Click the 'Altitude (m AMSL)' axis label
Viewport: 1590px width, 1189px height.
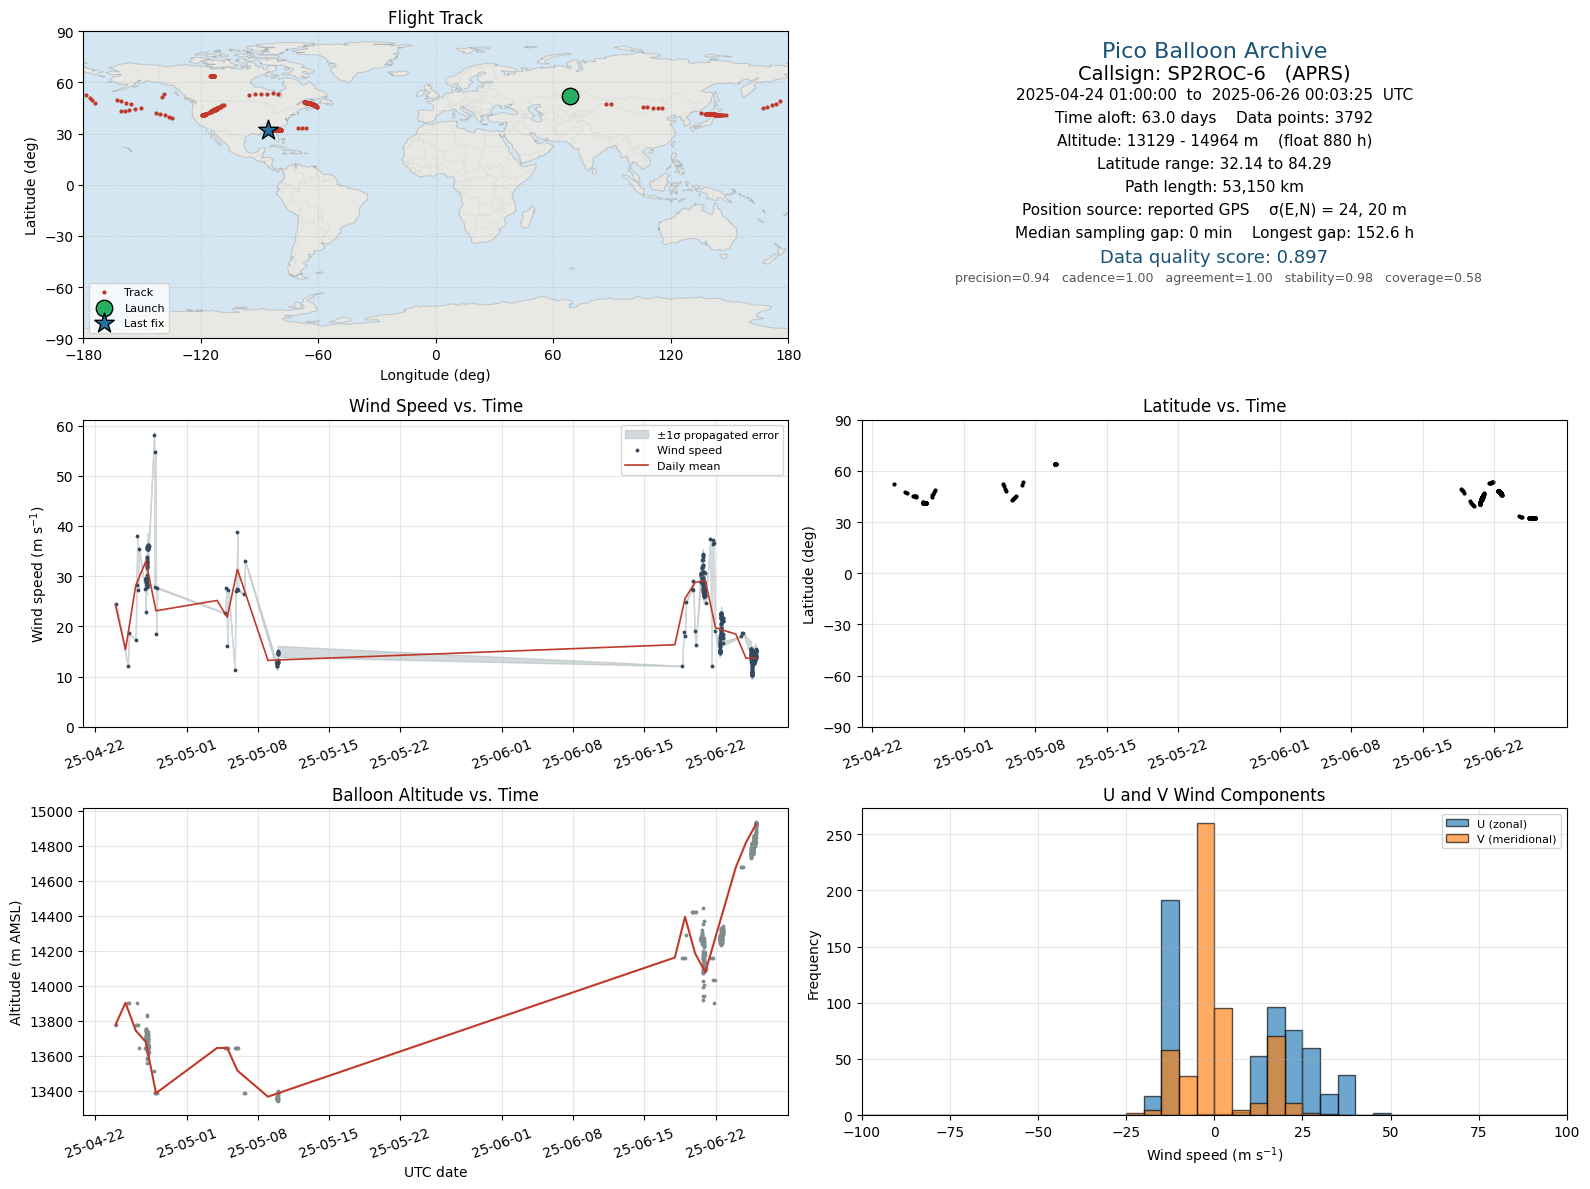coord(16,962)
